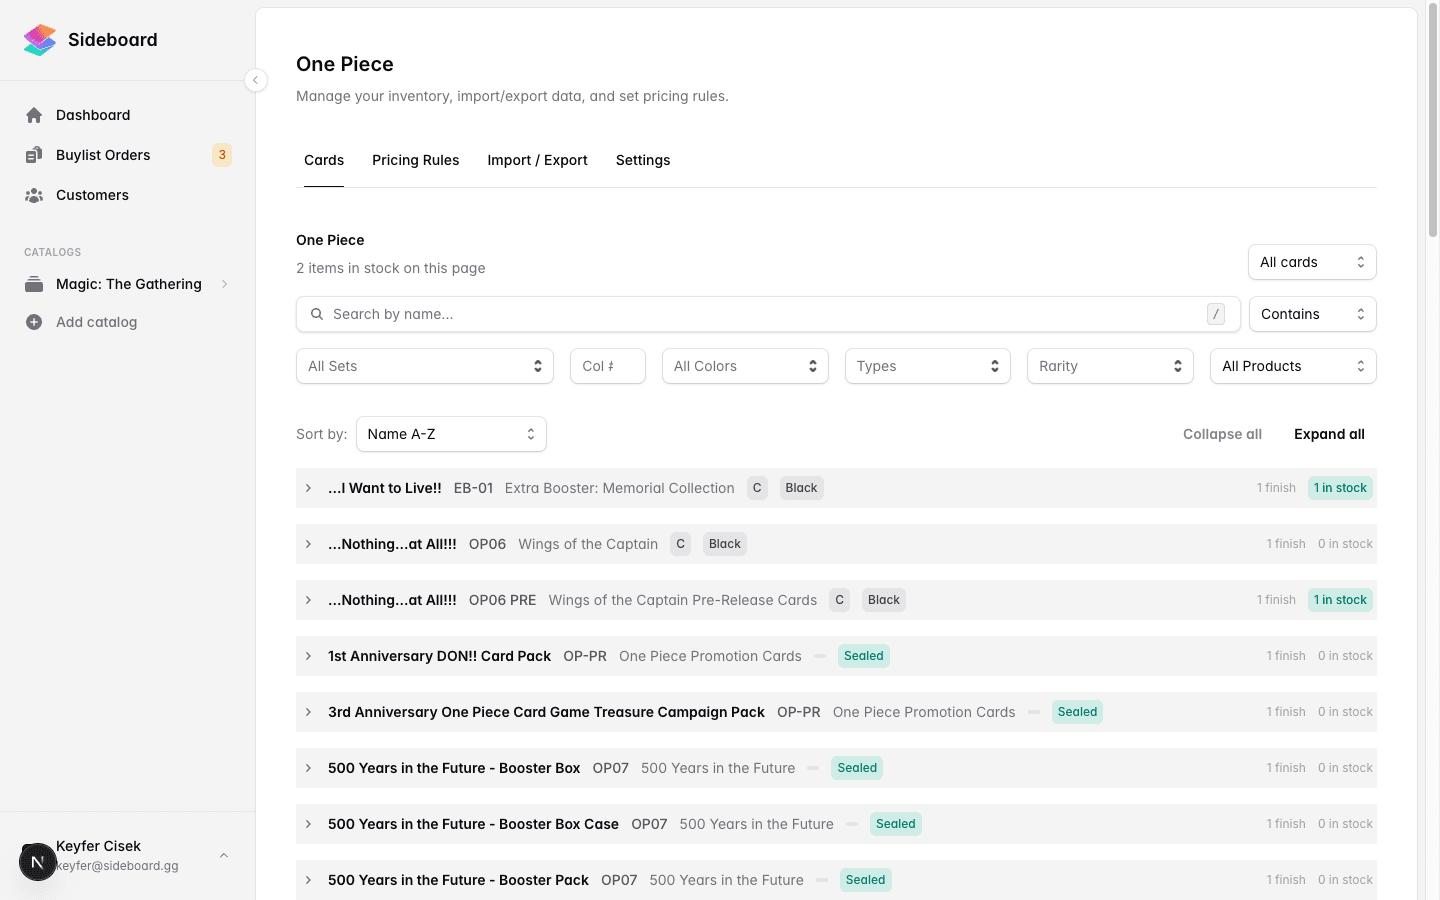Click the Col # input field
Viewport: 1440px width, 900px height.
[x=608, y=366]
